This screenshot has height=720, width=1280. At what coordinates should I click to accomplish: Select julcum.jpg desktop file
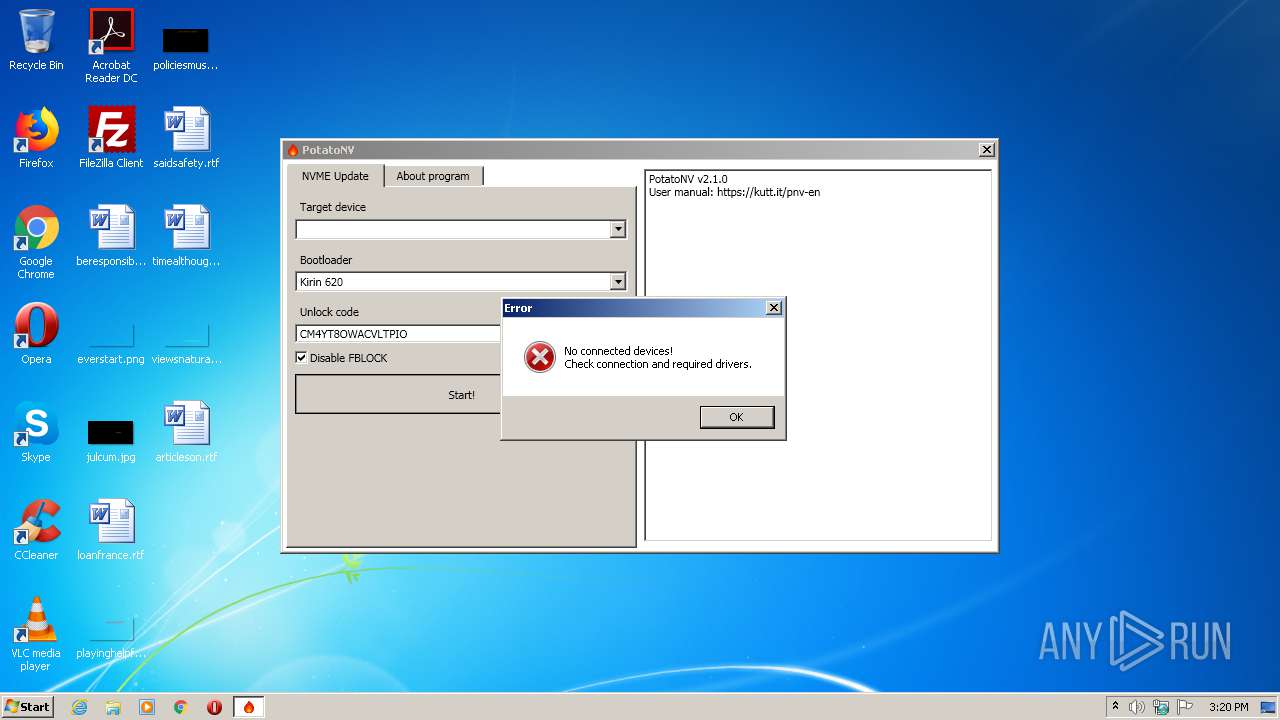111,440
